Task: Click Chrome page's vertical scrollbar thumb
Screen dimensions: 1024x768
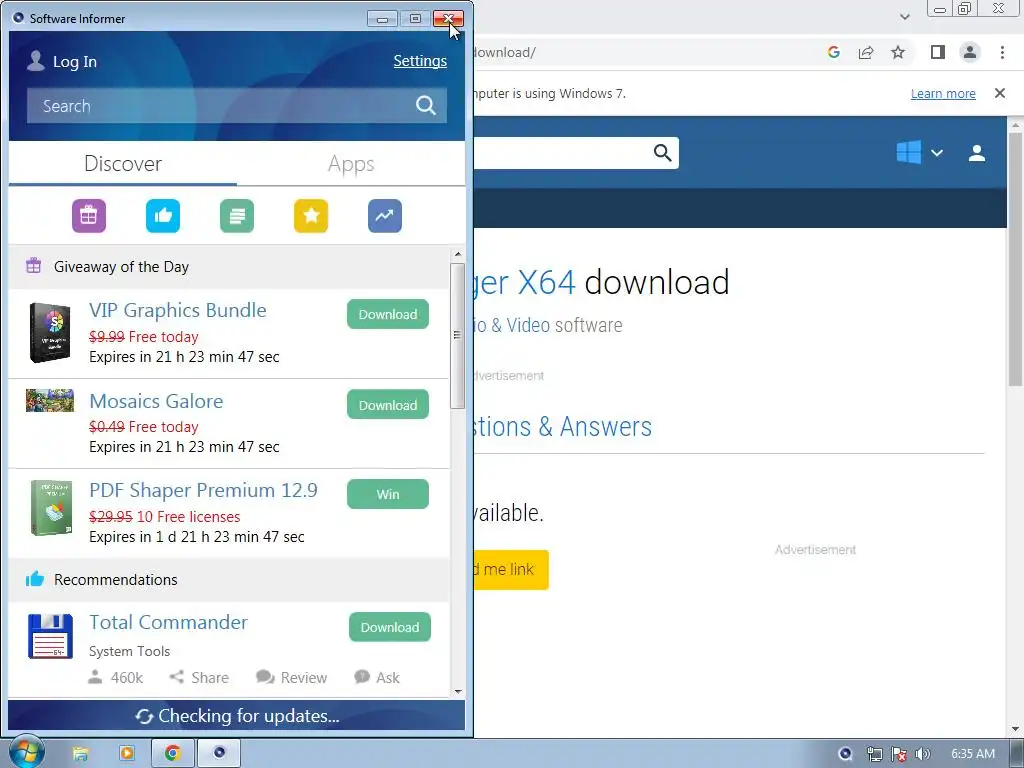Action: coord(1016,258)
